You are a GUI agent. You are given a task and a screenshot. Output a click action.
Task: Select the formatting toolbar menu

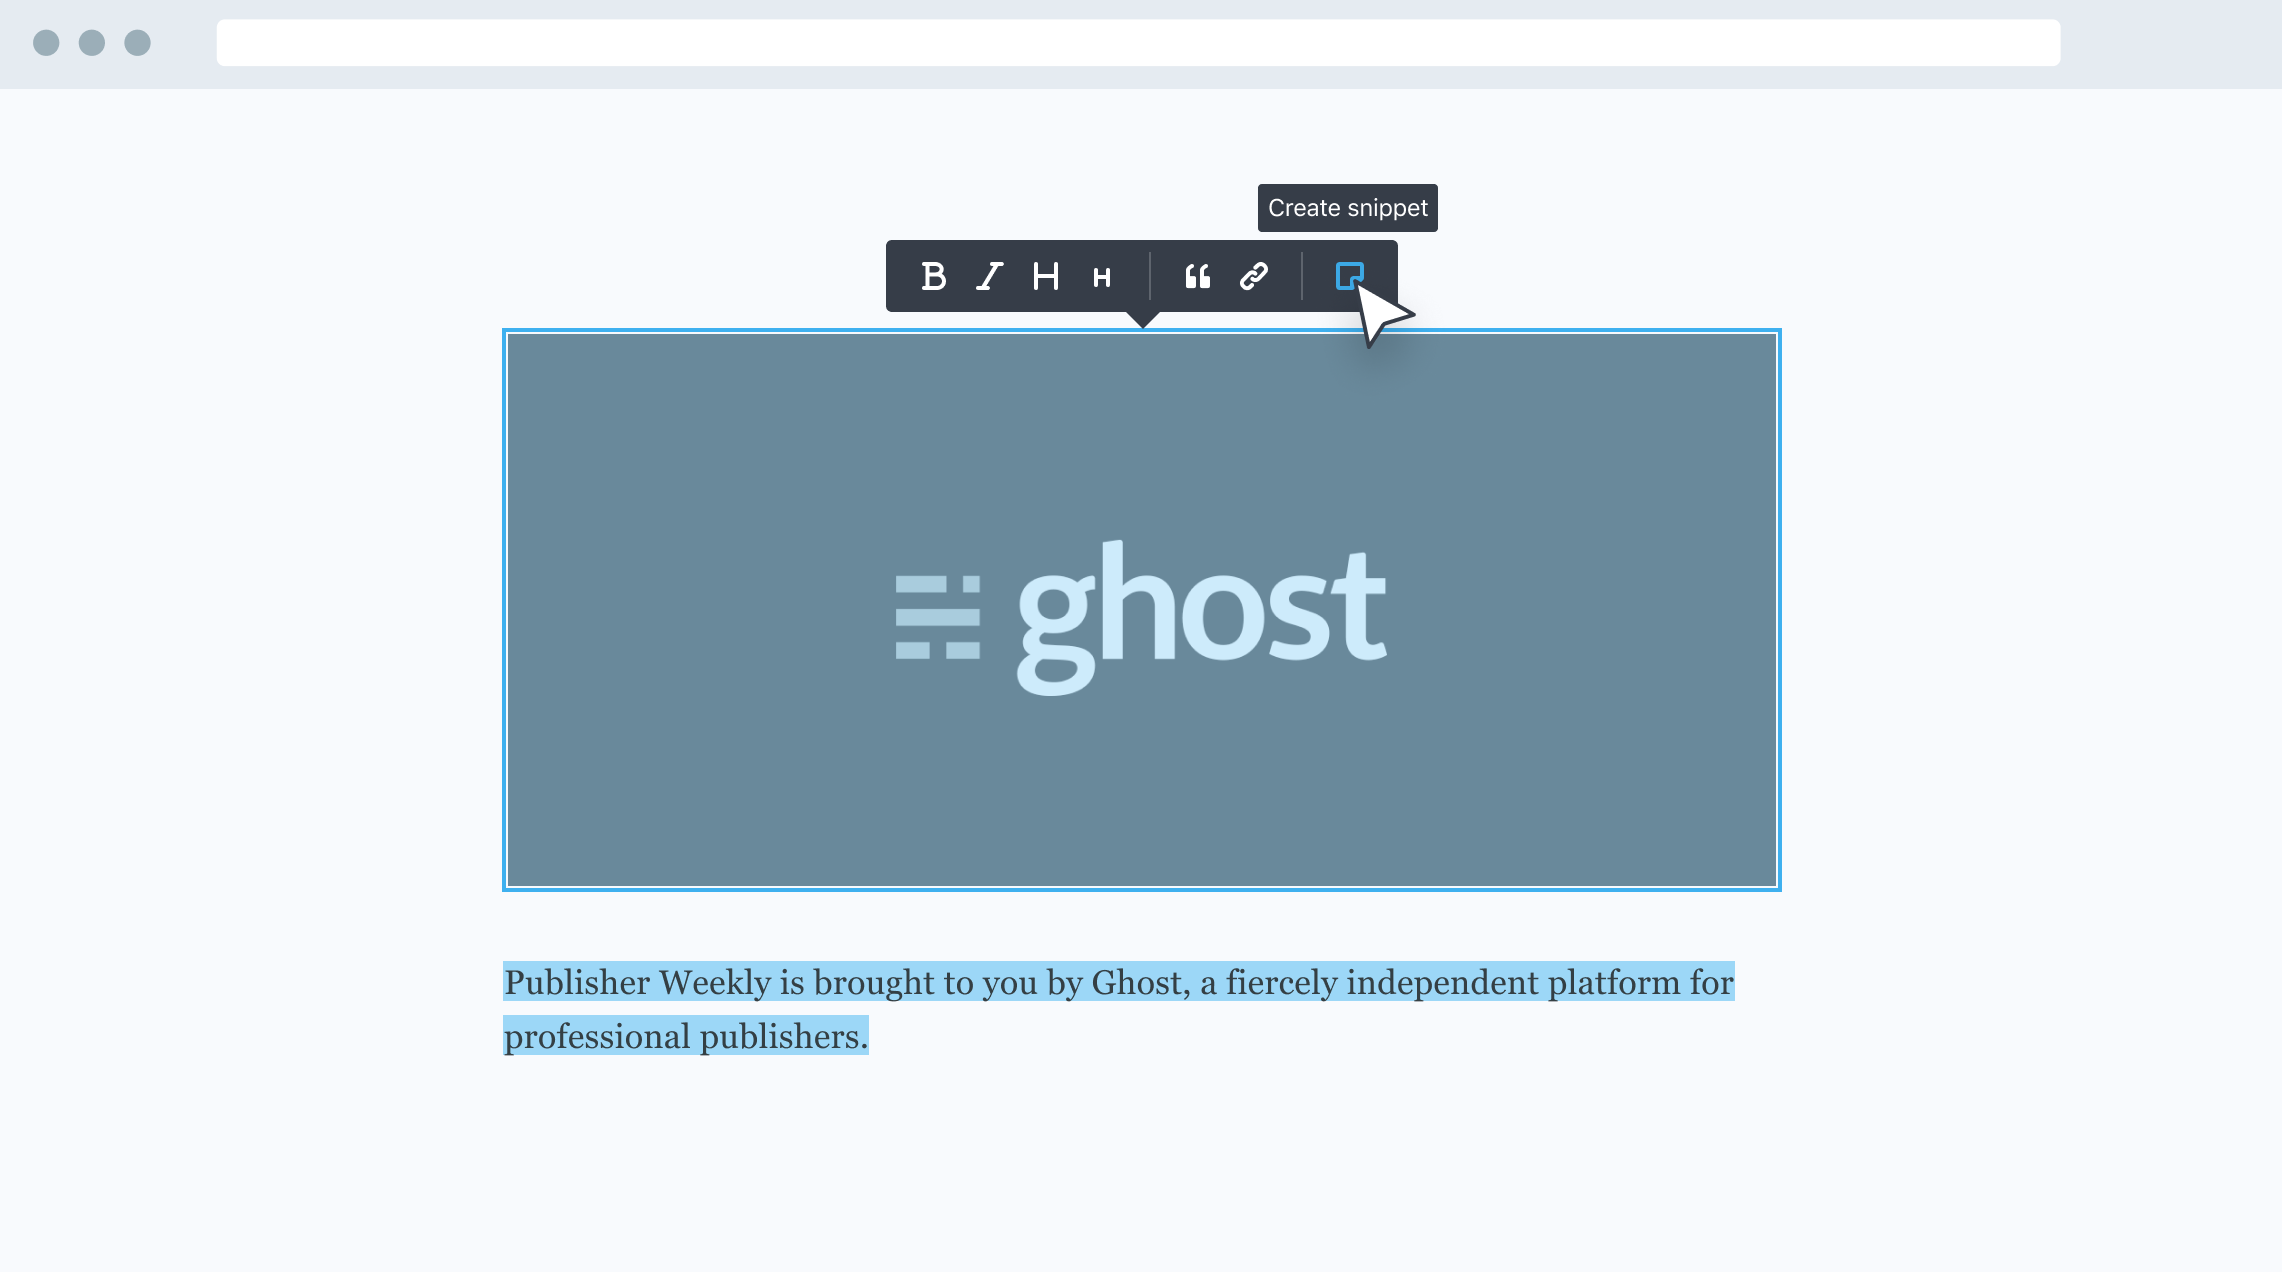(x=1140, y=276)
